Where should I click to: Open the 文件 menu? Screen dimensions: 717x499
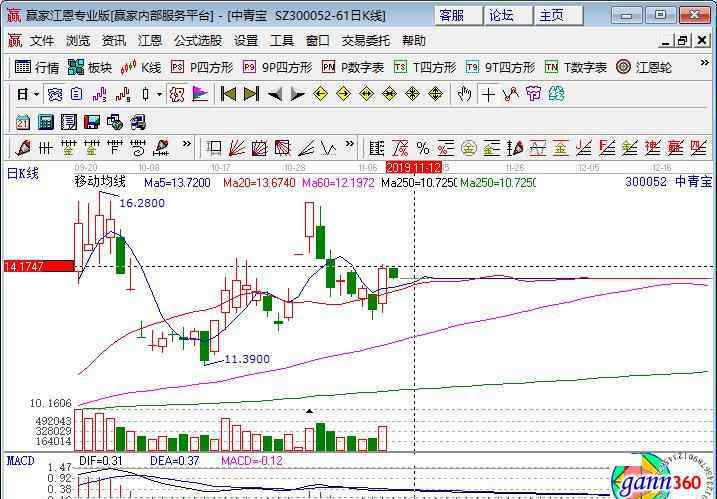[x=42, y=41]
